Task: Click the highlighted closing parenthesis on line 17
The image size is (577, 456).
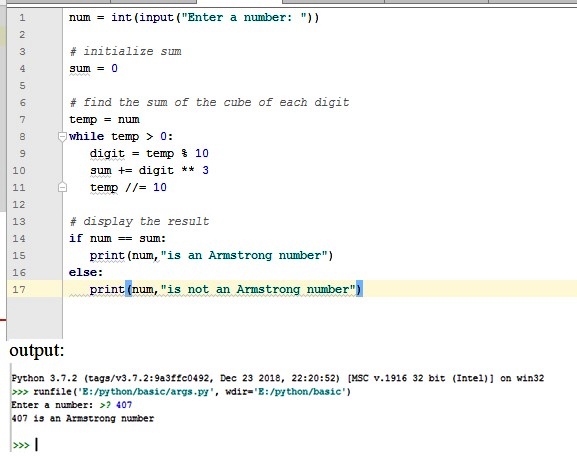Action: (359, 289)
